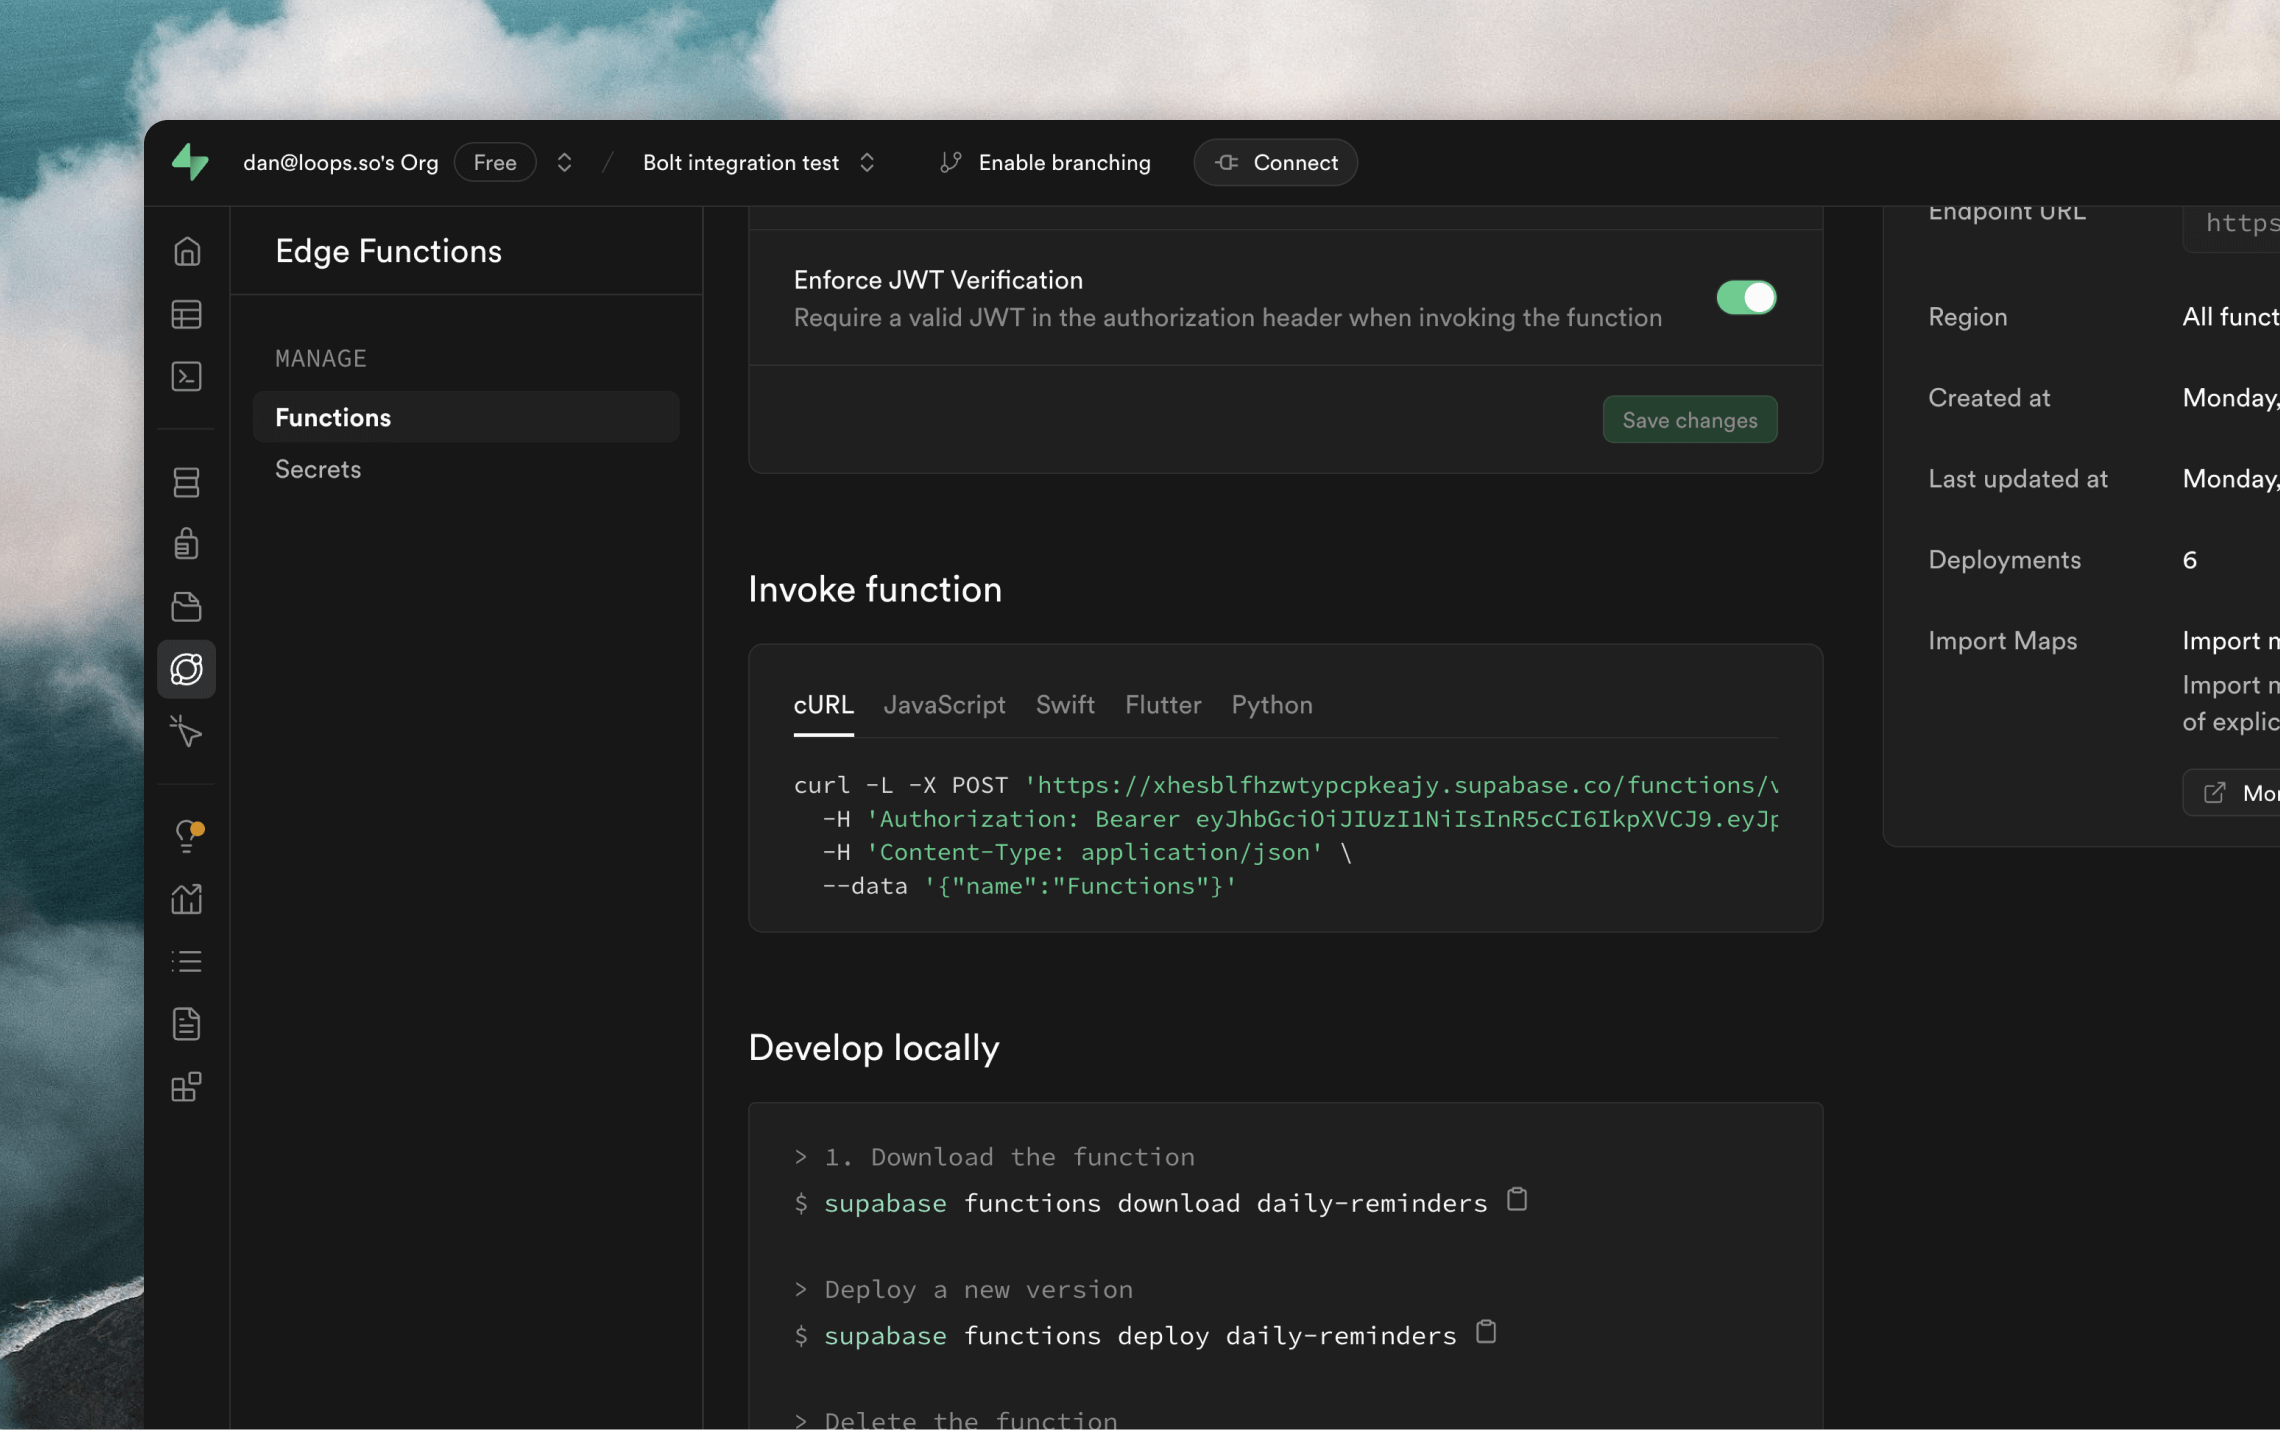Click the curl command code block
2280x1430 pixels.
pyautogui.click(x=1285, y=835)
